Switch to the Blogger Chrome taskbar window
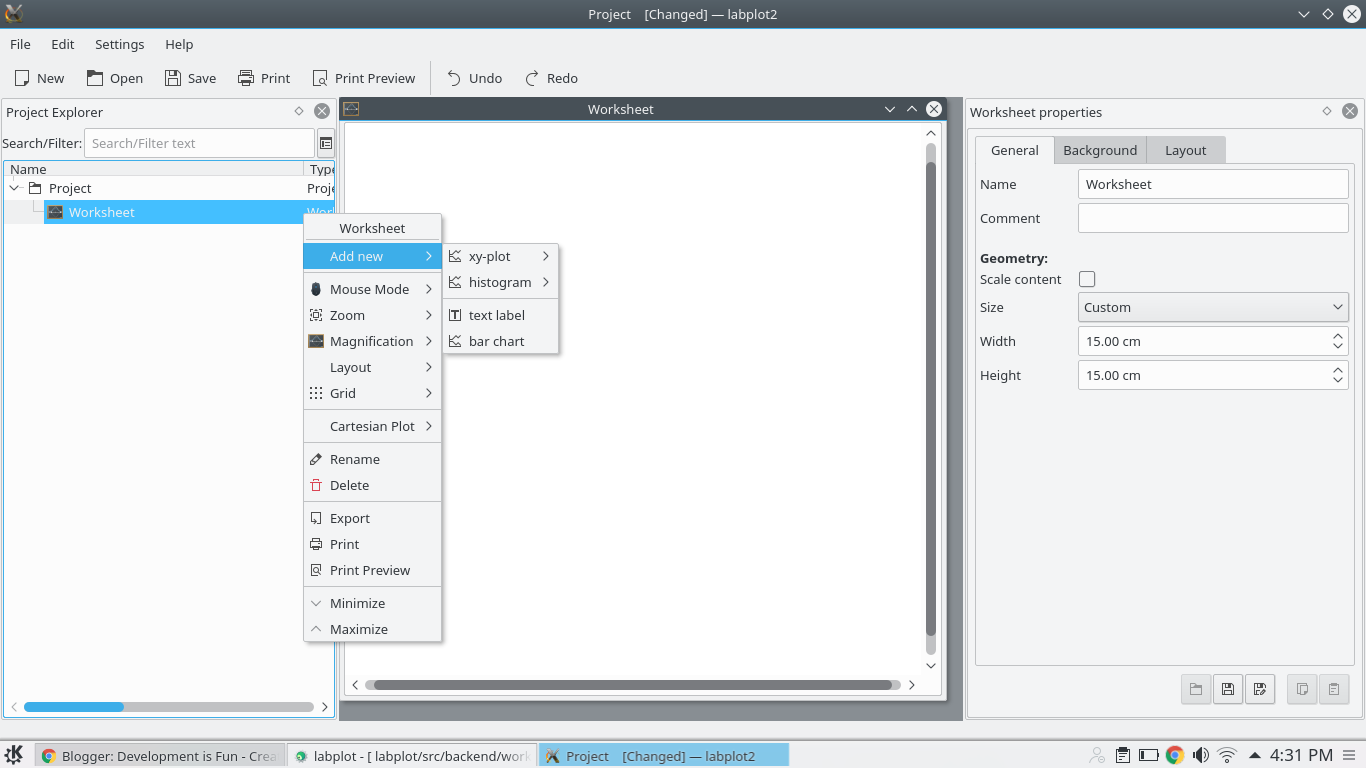Image resolution: width=1366 pixels, height=768 pixels. [x=160, y=756]
